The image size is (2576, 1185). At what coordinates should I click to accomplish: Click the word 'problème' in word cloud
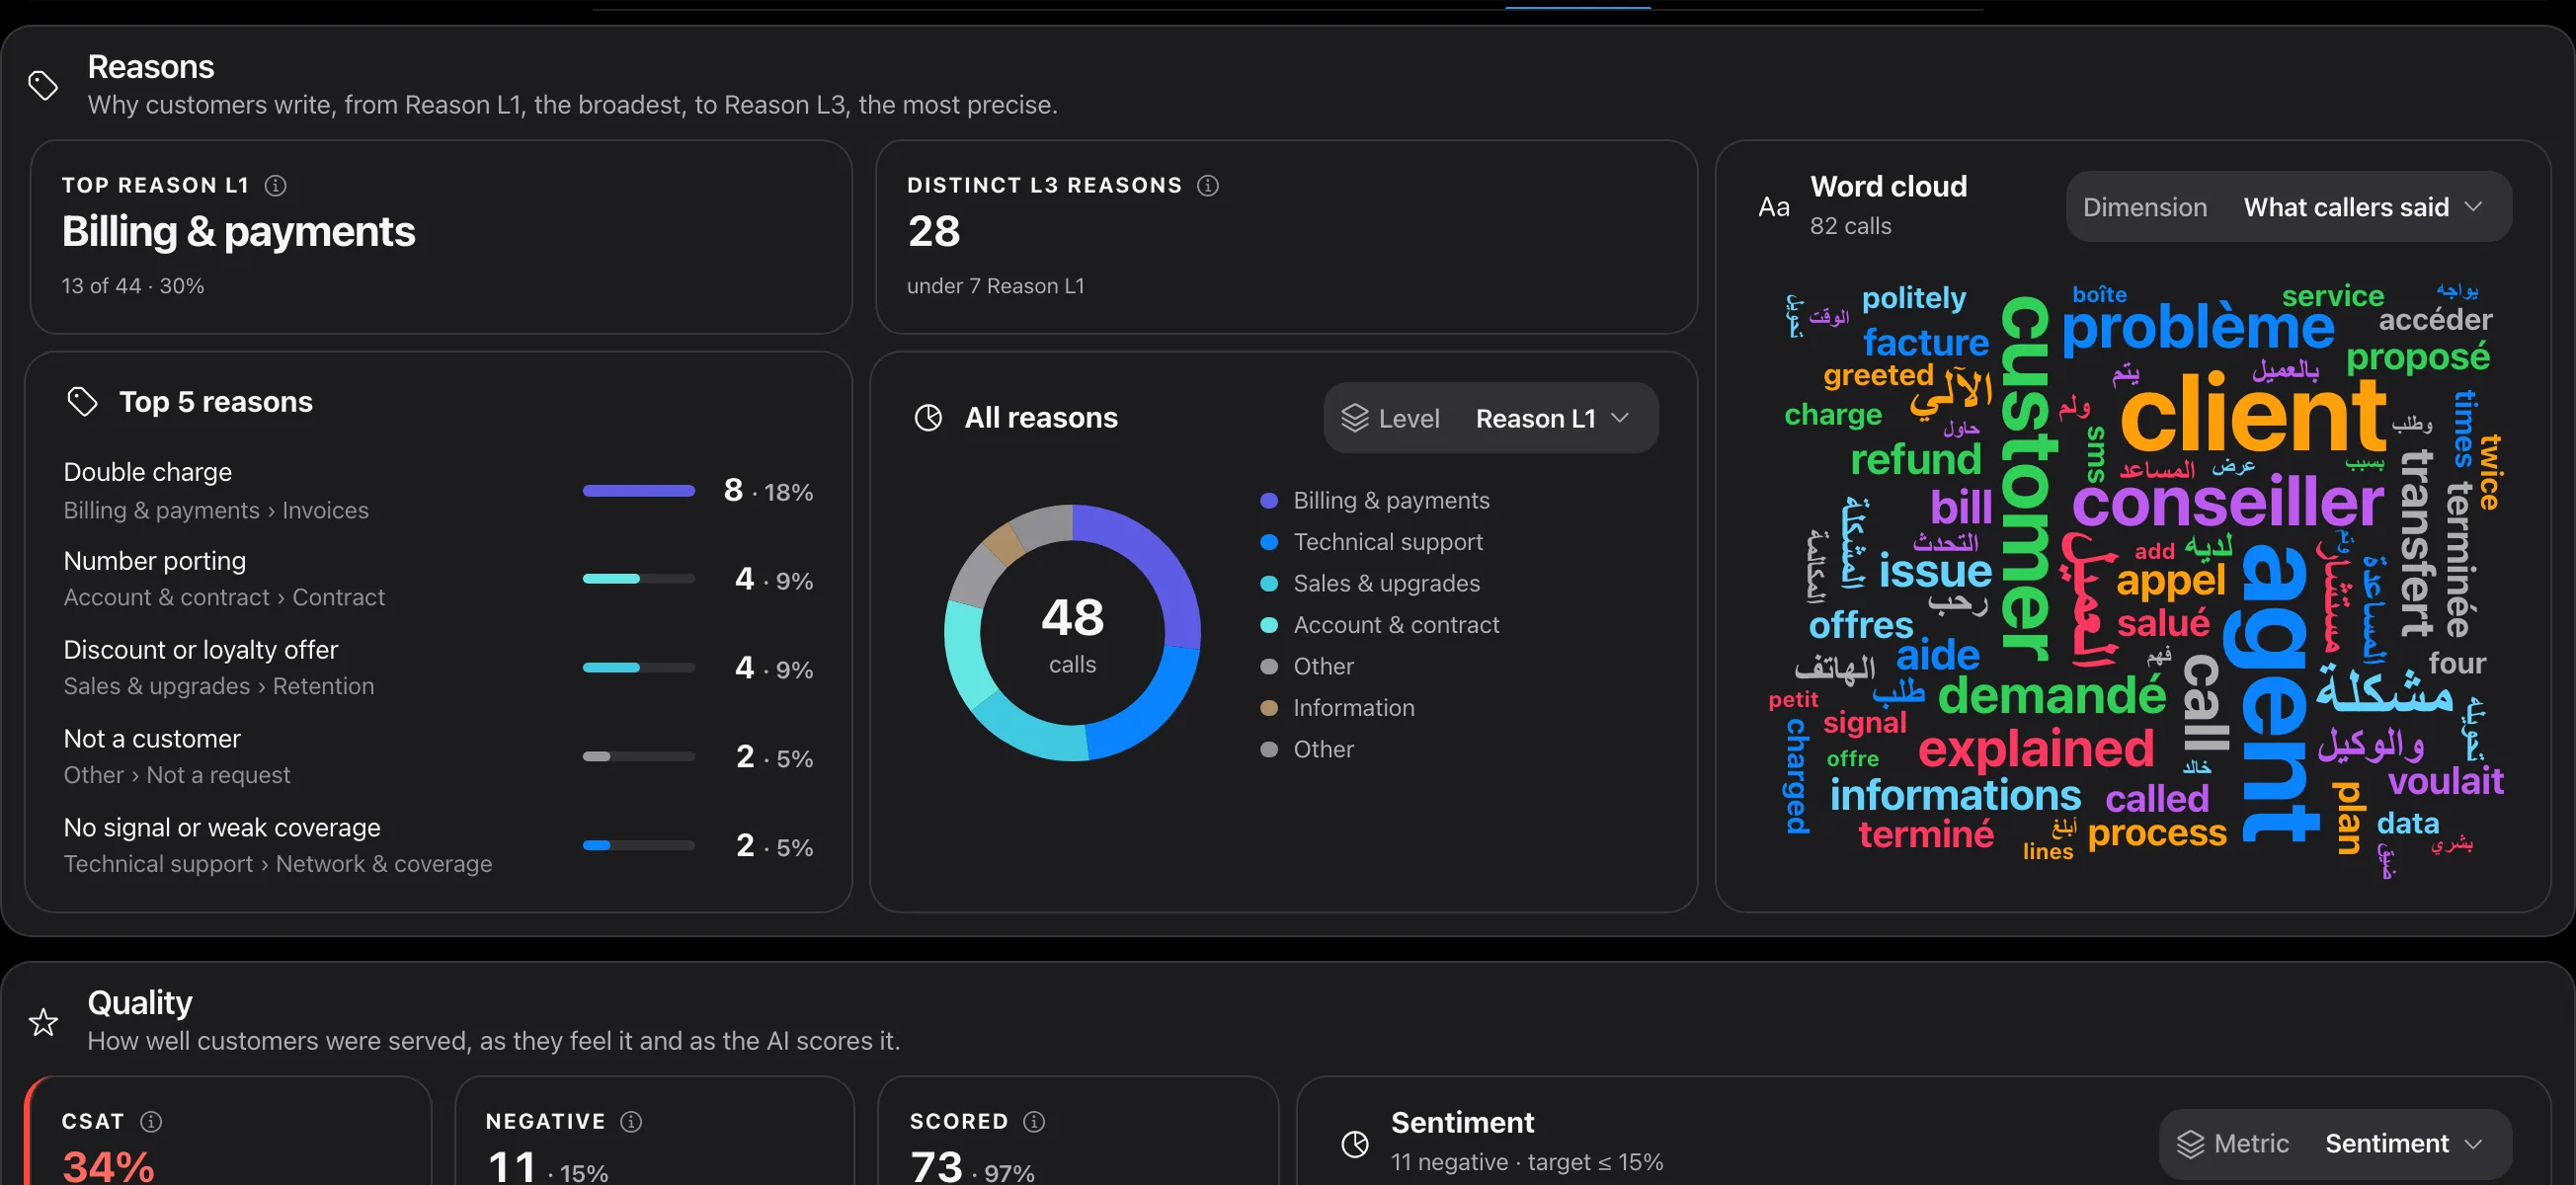pyautogui.click(x=2197, y=328)
